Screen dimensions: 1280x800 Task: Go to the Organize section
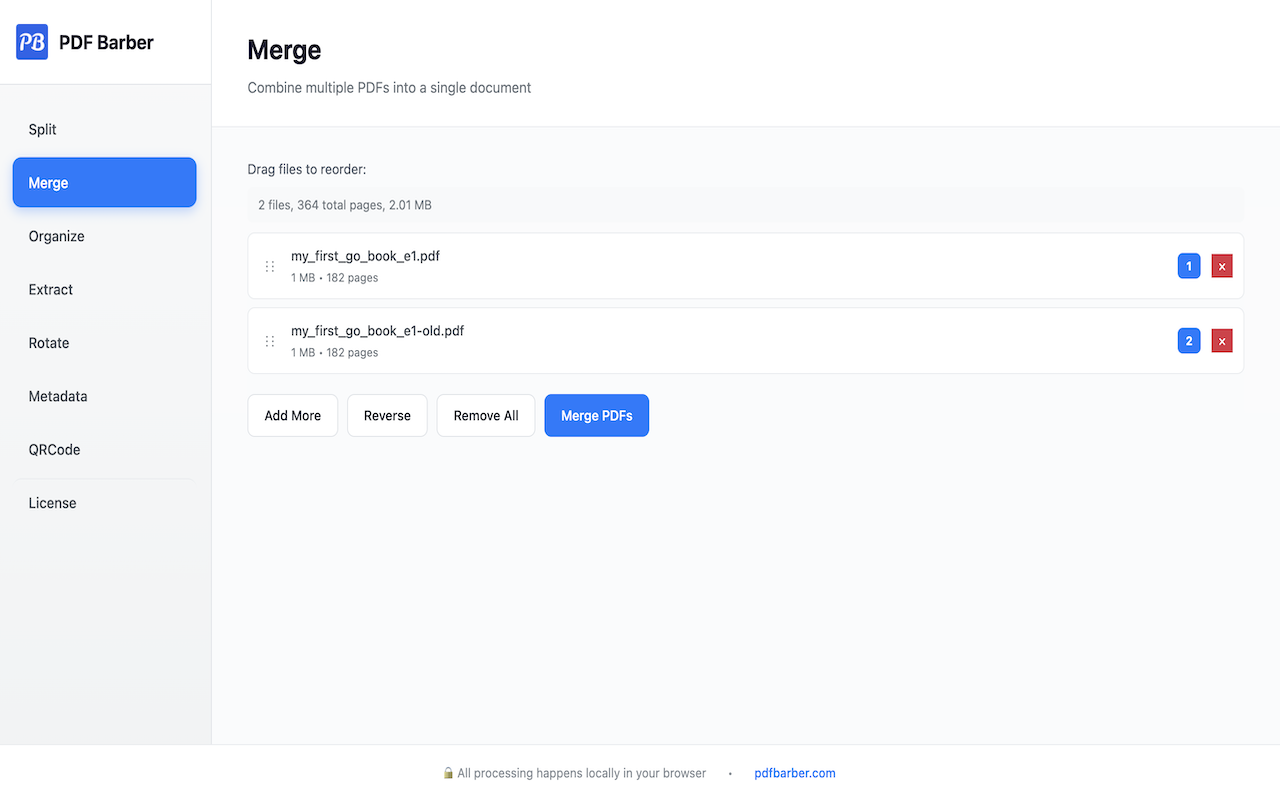(x=57, y=236)
